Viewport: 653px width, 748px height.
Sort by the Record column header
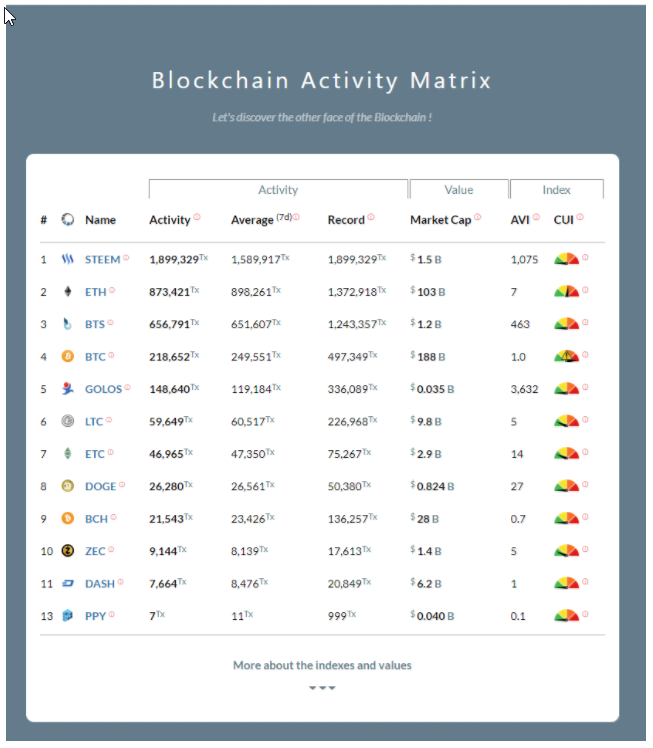[346, 220]
